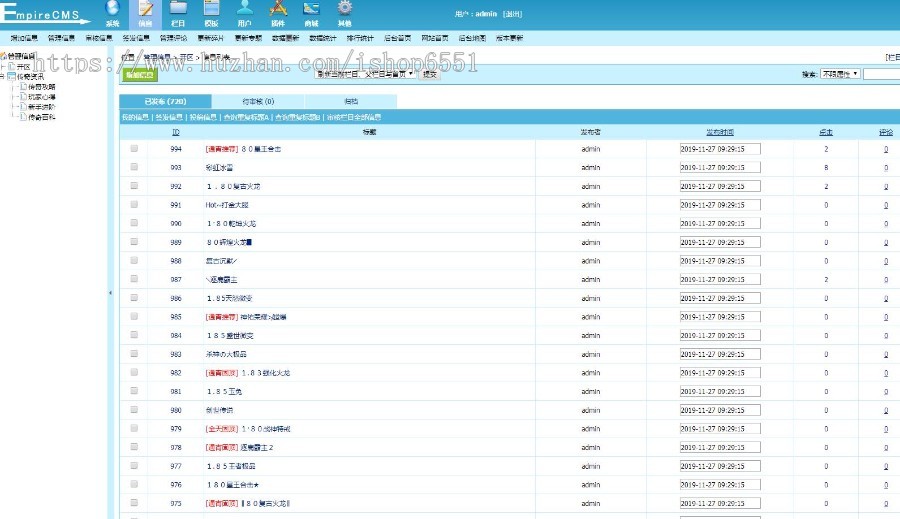The image size is (900, 519).
Task: Sort by the 发布时间 column header
Action: [x=720, y=132]
